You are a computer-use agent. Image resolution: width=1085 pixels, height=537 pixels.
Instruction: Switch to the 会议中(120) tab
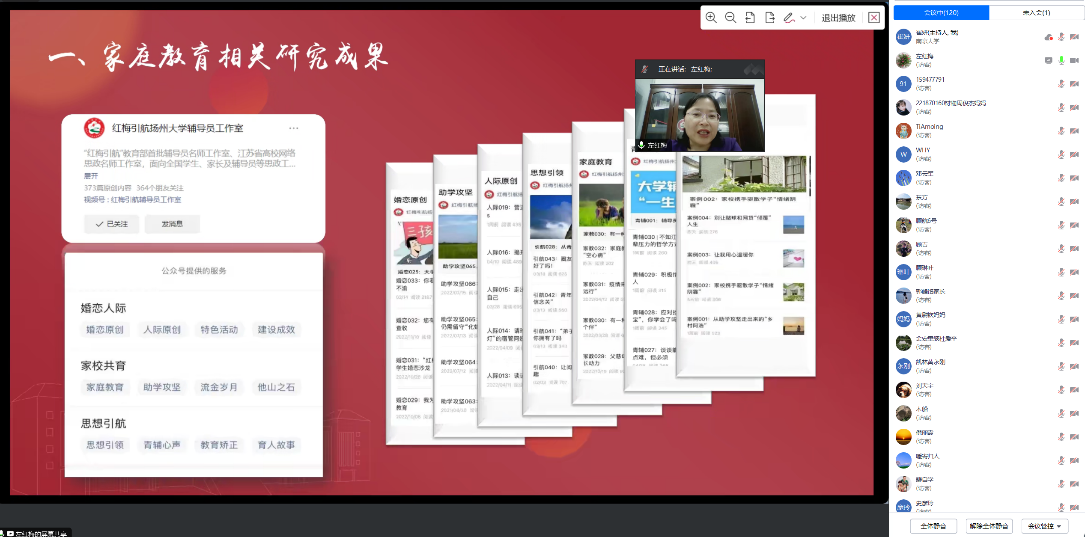click(x=941, y=12)
